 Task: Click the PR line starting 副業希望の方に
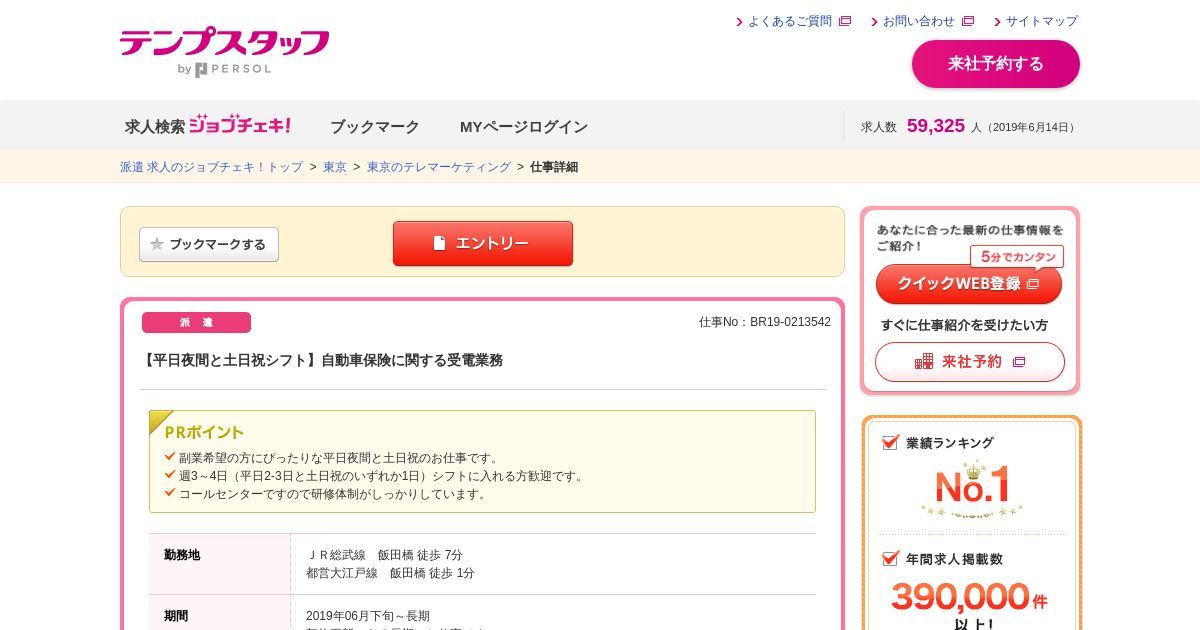point(340,458)
